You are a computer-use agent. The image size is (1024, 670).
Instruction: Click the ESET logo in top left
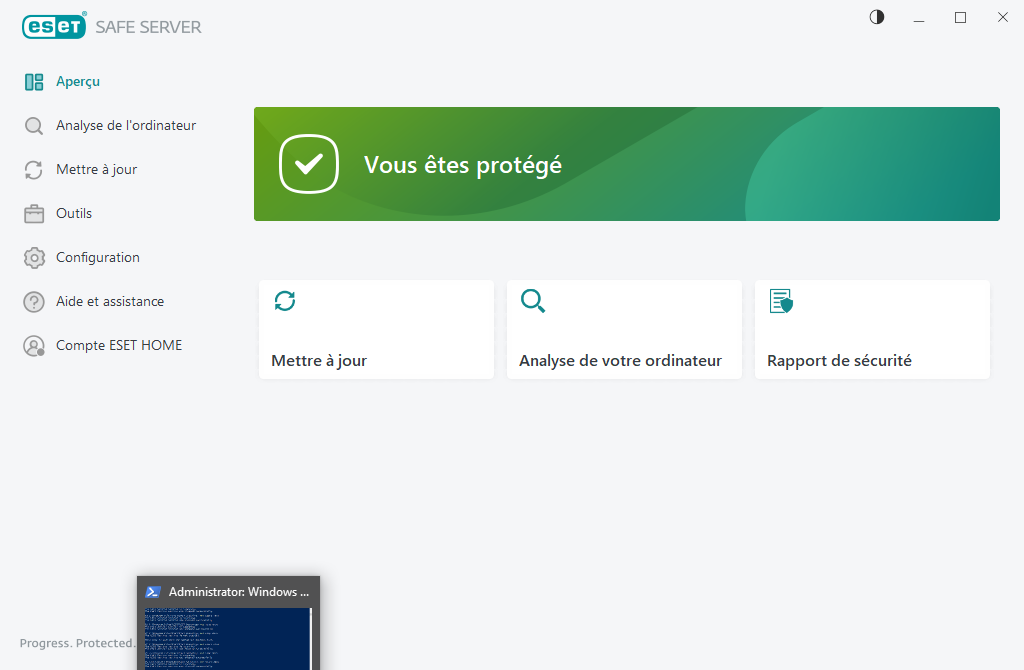pyautogui.click(x=53, y=26)
